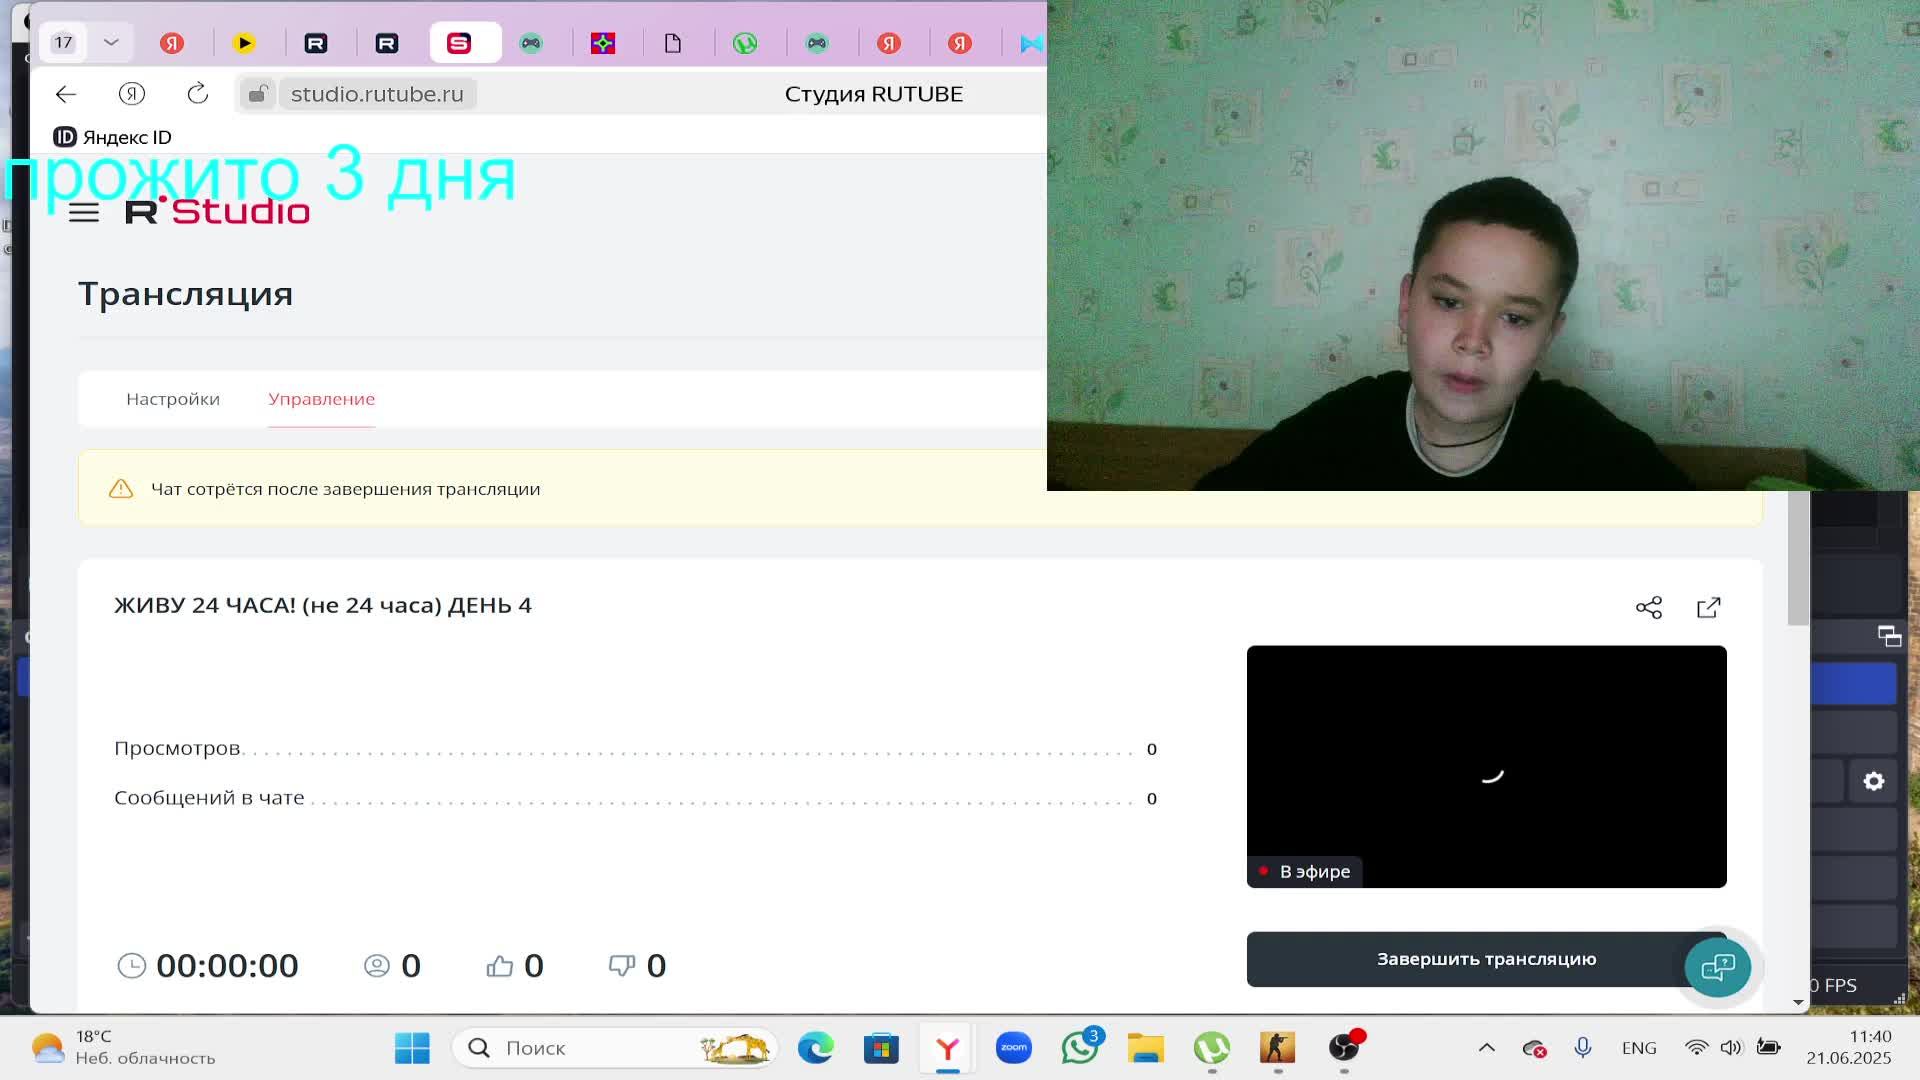Open the volume speaker tray icon
Image resolution: width=1920 pixels, height=1080 pixels.
(x=1731, y=1048)
